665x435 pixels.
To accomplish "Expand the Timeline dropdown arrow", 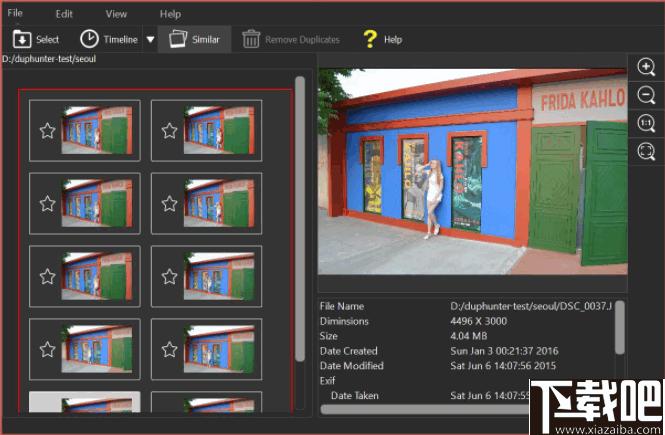I will 150,39.
